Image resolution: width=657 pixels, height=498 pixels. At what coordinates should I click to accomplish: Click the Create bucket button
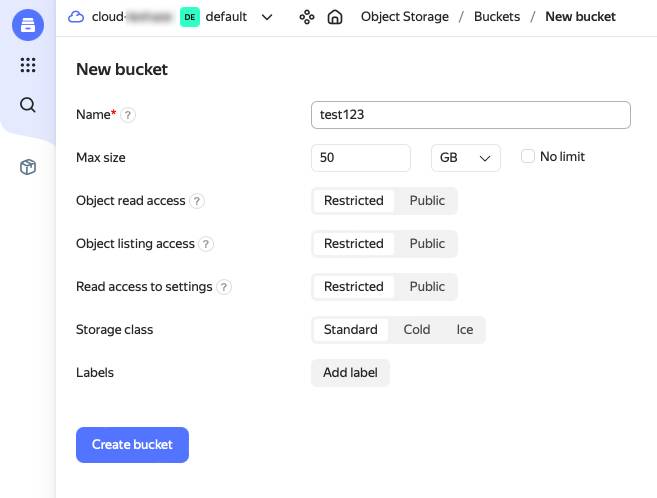(132, 445)
